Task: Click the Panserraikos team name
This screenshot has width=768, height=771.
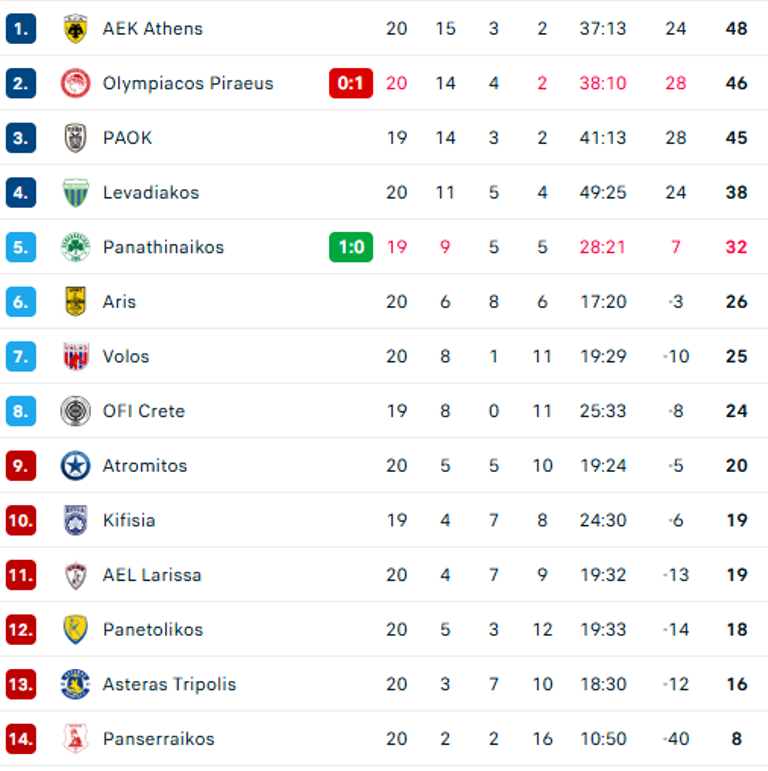Action: pyautogui.click(x=158, y=739)
